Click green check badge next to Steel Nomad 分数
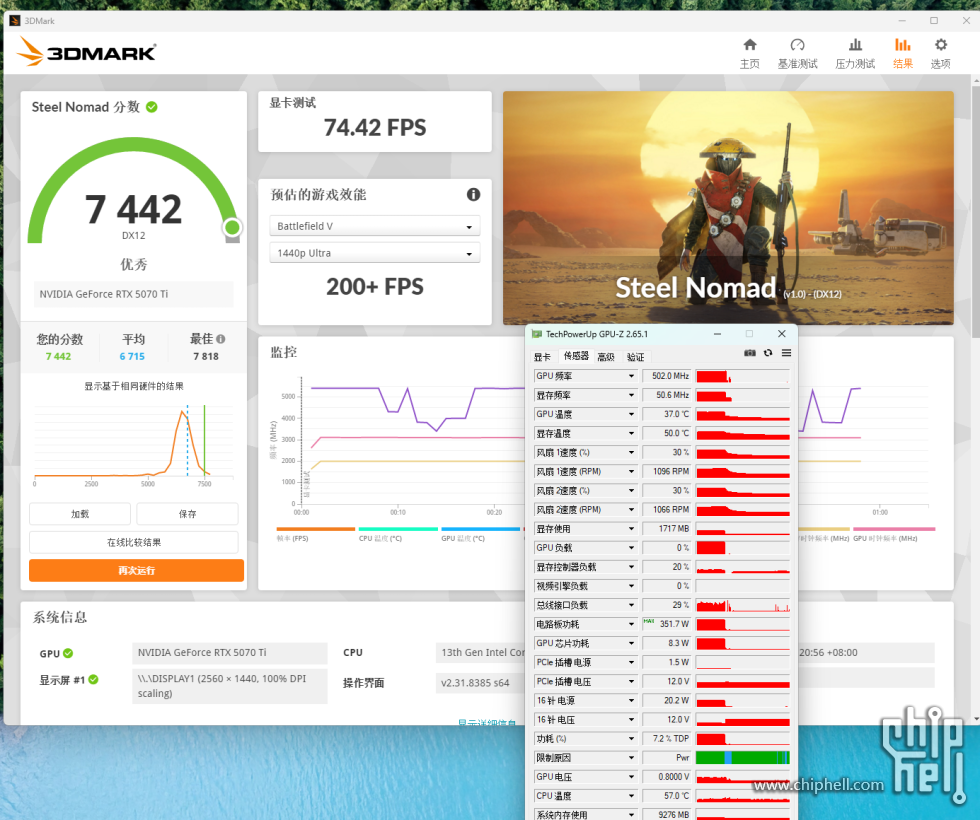Viewport: 980px width, 820px height. coord(152,107)
